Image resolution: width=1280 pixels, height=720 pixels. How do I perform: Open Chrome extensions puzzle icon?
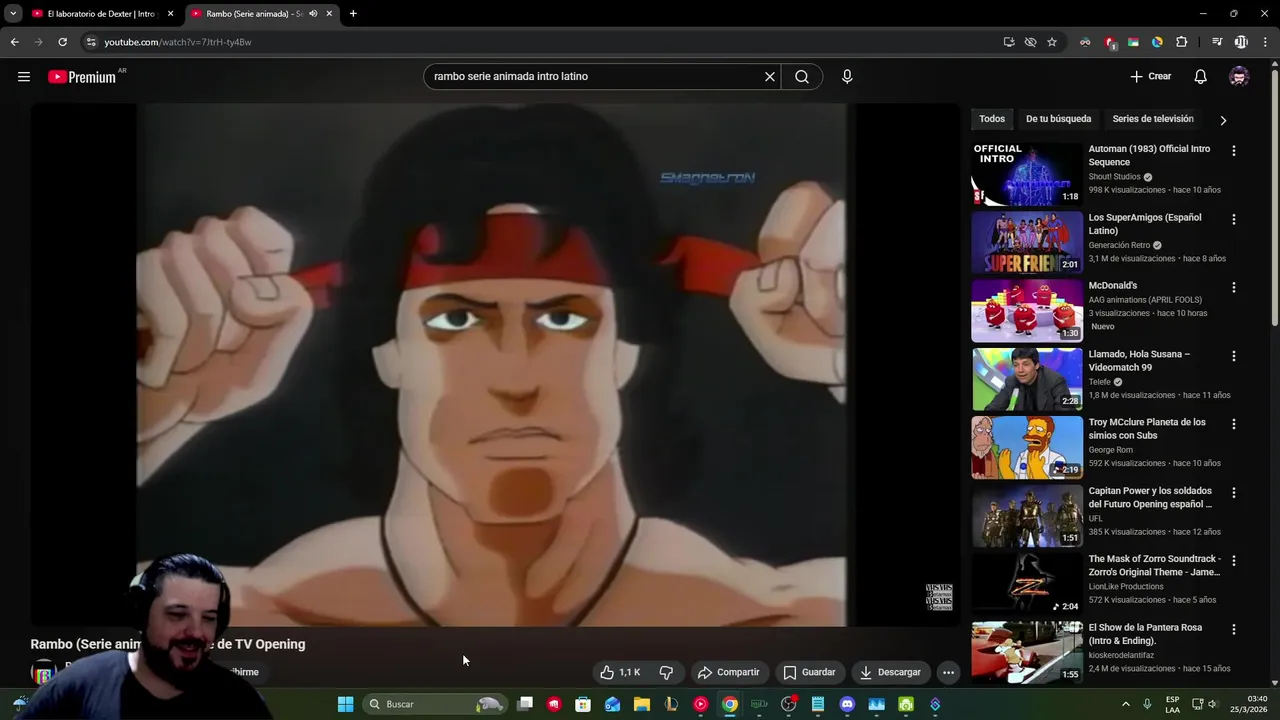coord(1182,42)
